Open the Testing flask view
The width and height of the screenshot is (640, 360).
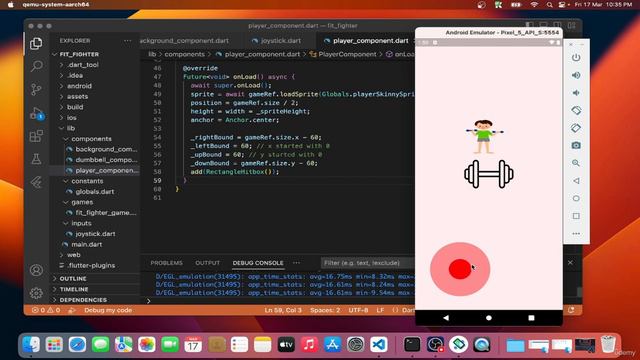coord(36,159)
